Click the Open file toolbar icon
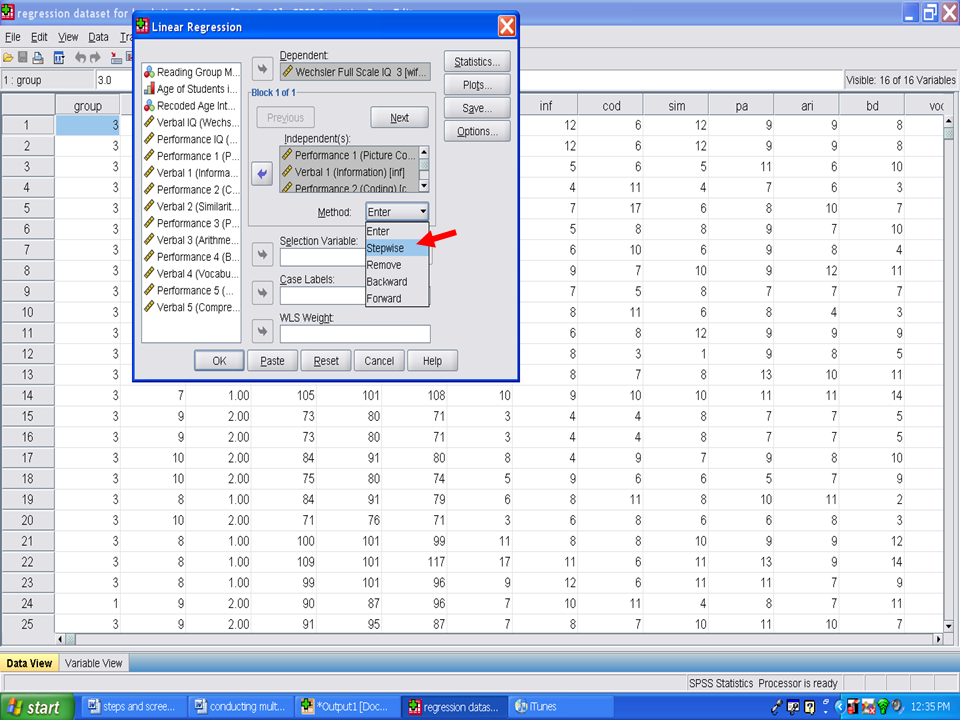 (x=8, y=58)
